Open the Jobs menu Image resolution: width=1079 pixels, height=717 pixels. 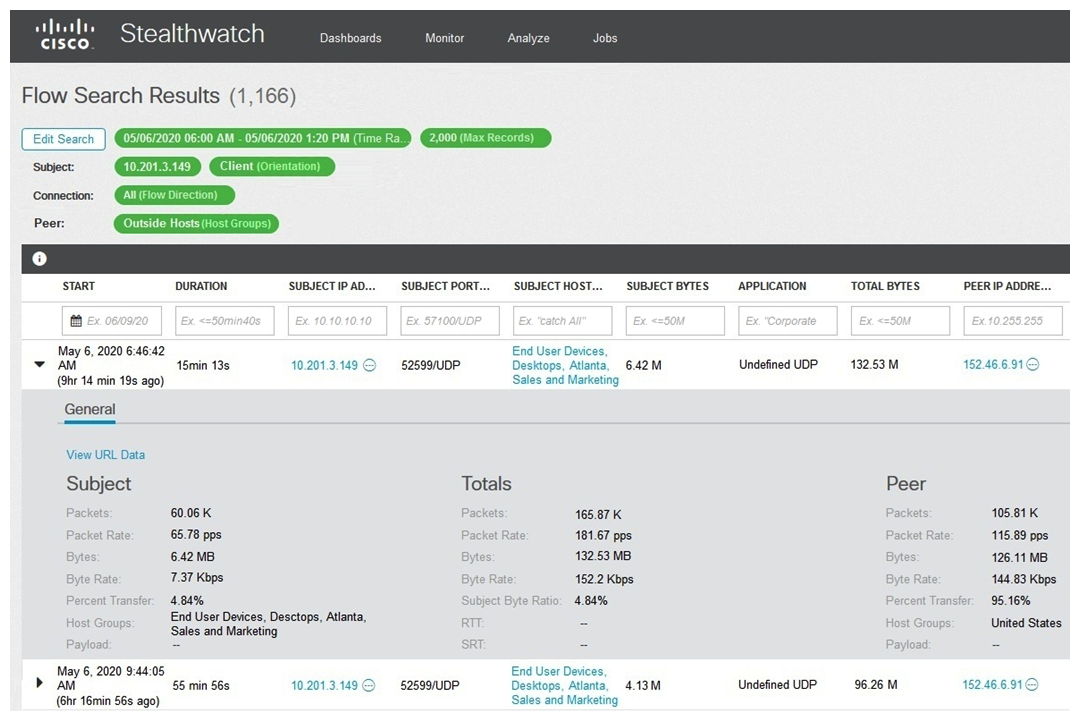pos(605,39)
